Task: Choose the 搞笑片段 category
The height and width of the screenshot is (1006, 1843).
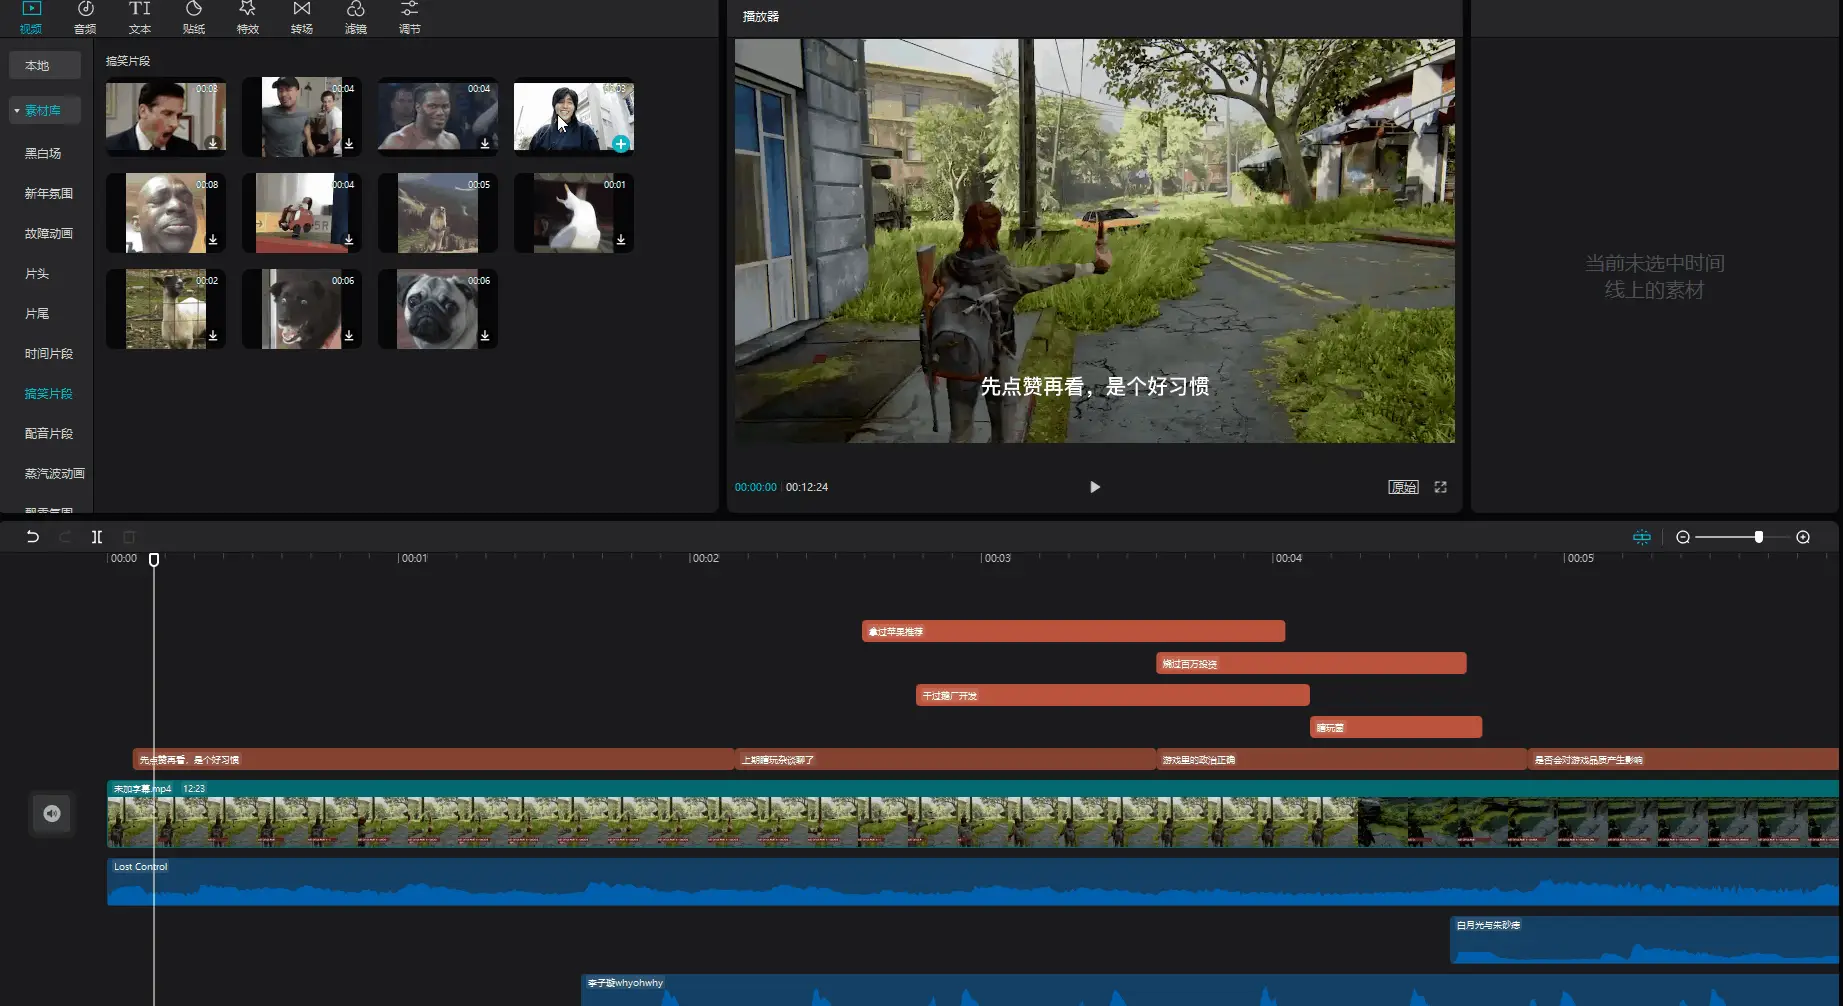Action: [x=48, y=393]
